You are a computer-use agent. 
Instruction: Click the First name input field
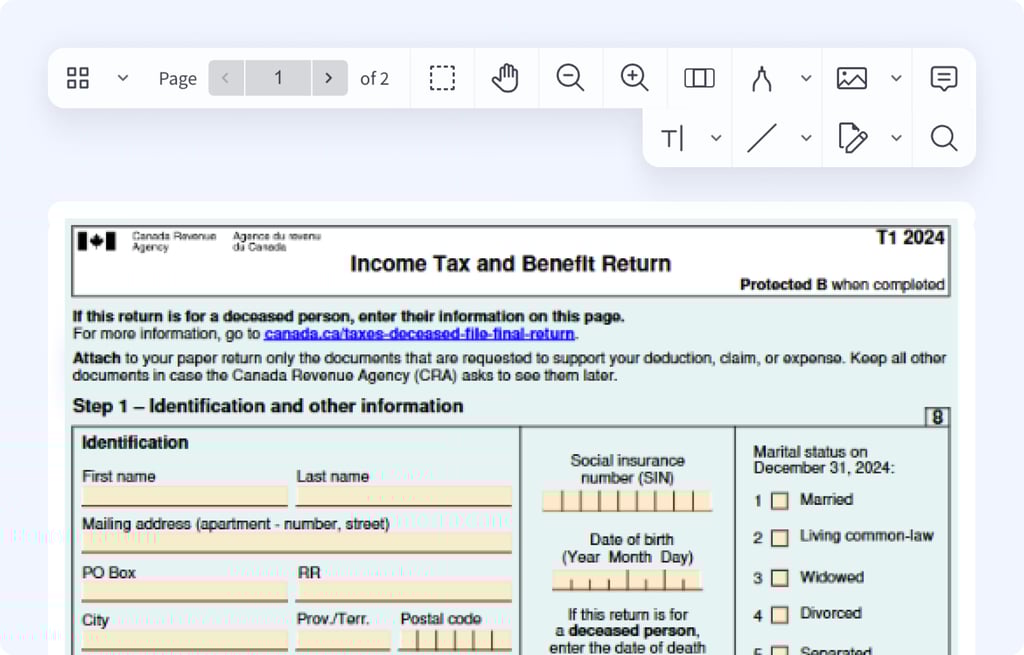pos(184,496)
